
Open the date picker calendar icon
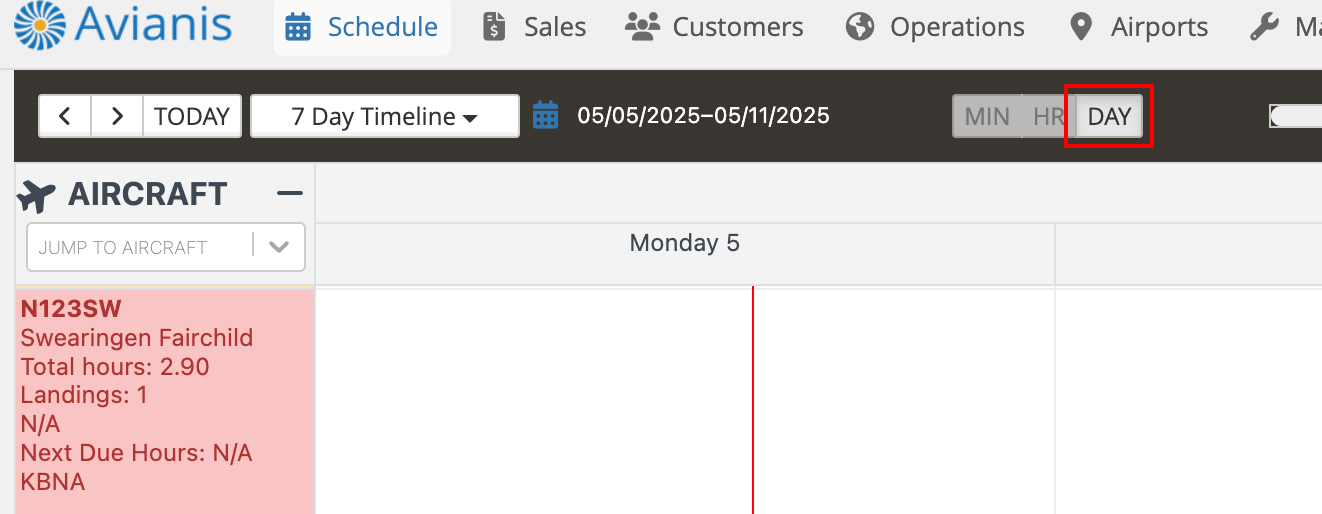[545, 115]
